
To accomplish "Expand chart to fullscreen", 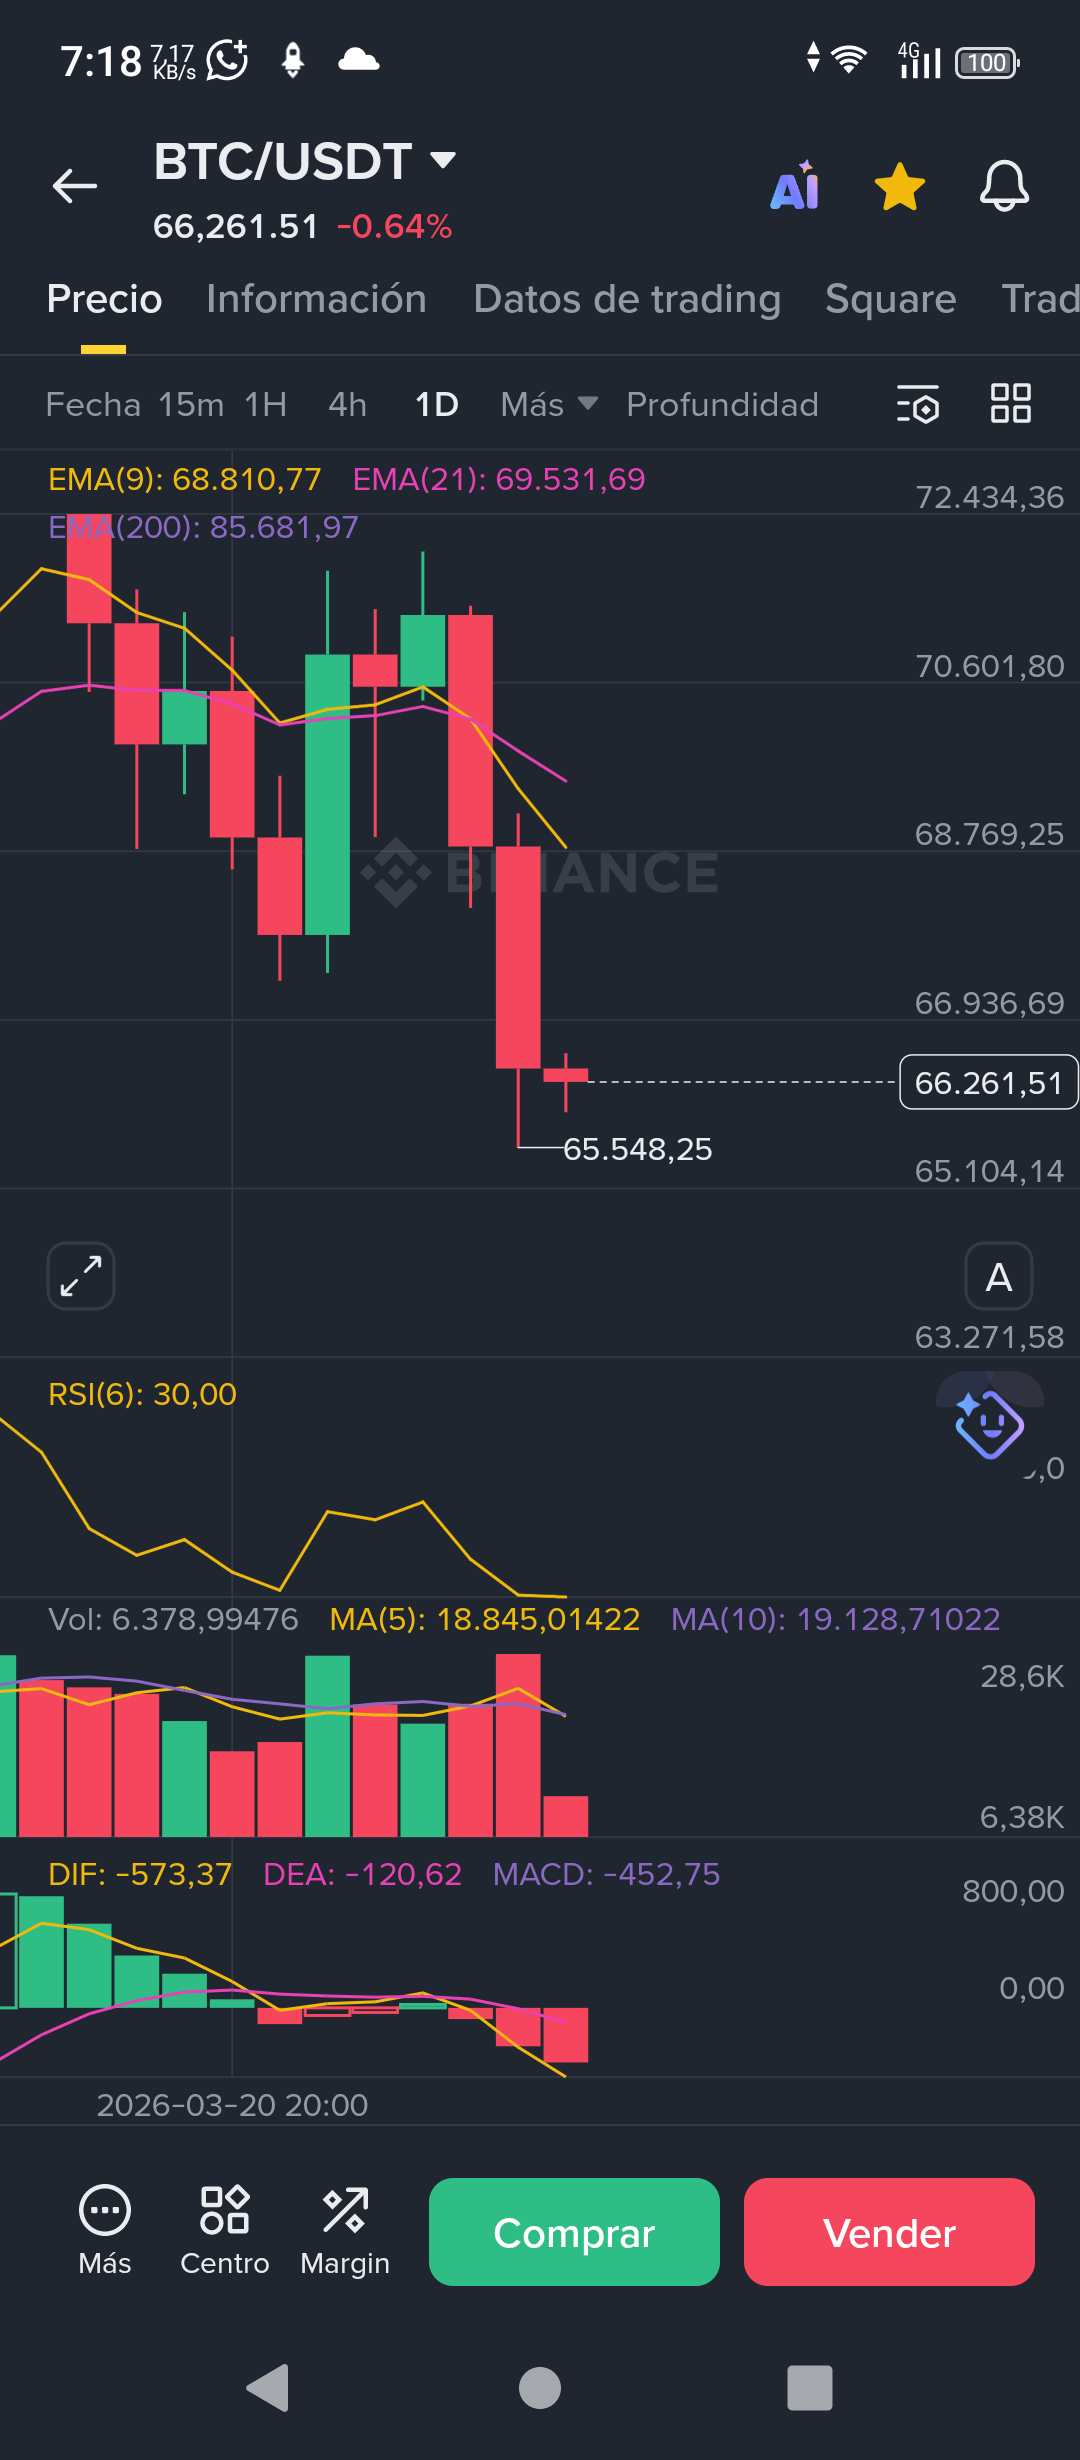I will pos(81,1276).
